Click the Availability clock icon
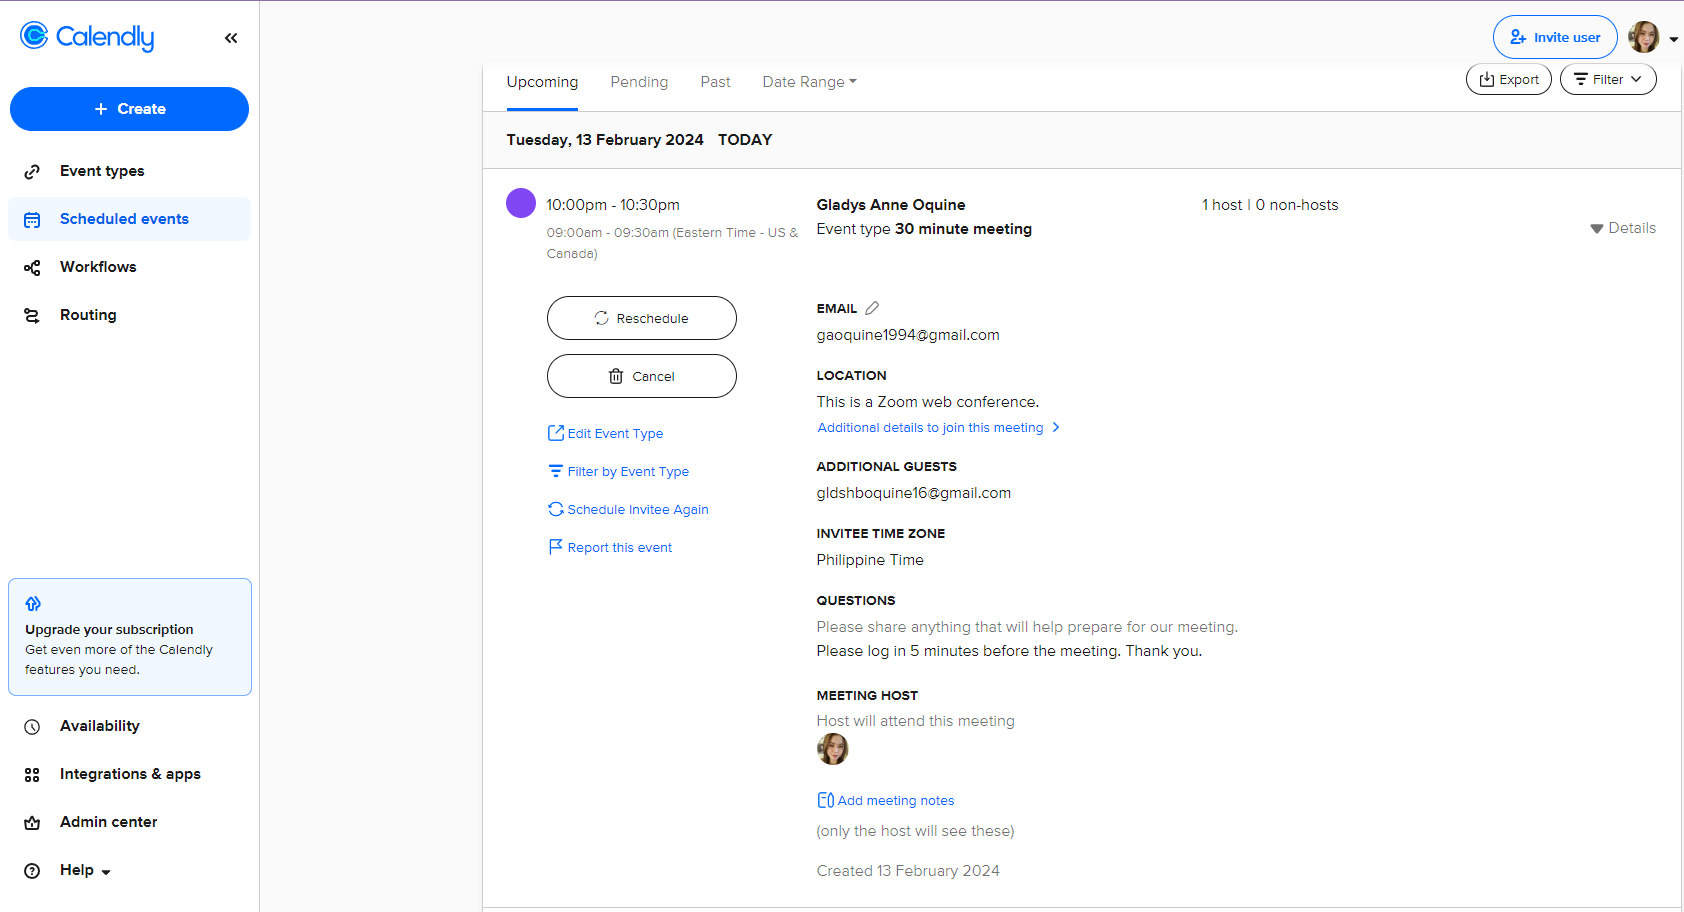This screenshot has width=1684, height=912. tap(32, 727)
